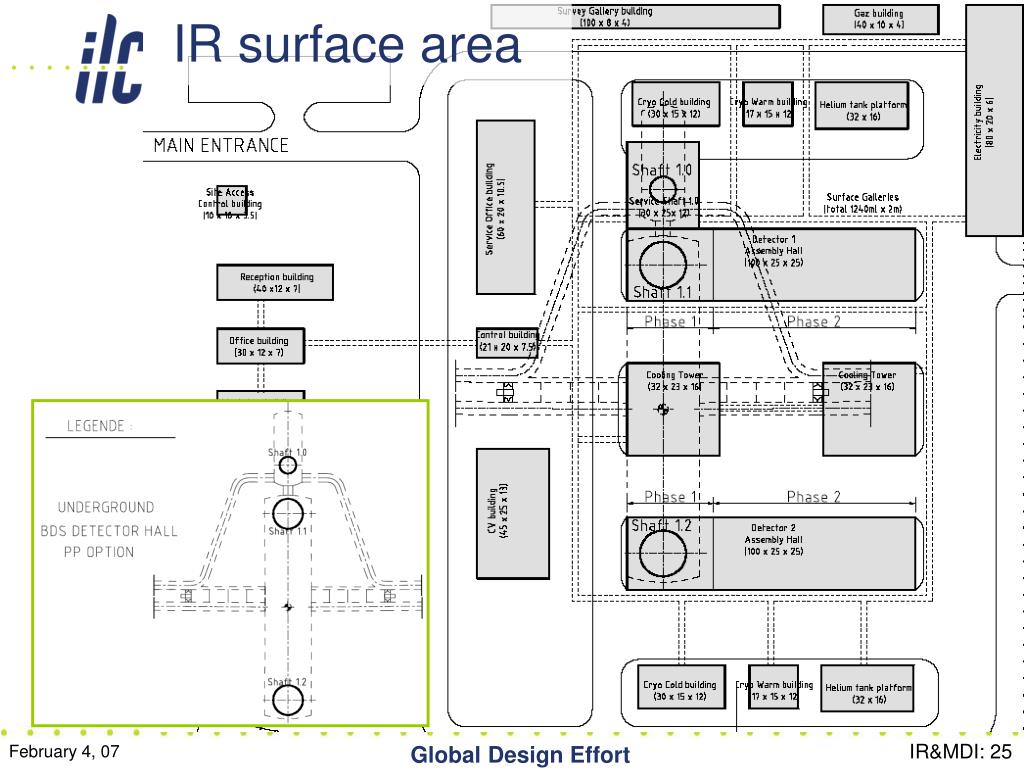The height and width of the screenshot is (768, 1024).
Task: Click the Reception building (40 x12 x 7) box
Action: click(275, 282)
